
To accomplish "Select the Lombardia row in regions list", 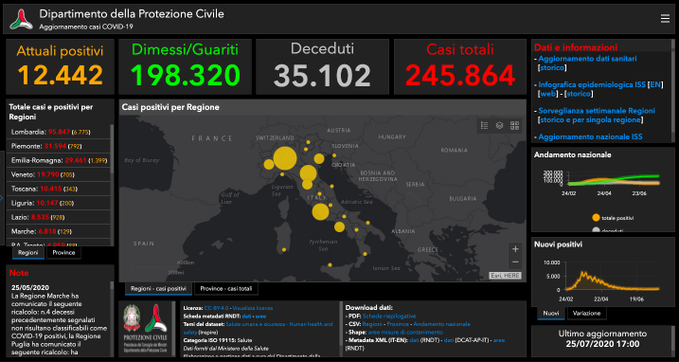I will click(58, 132).
